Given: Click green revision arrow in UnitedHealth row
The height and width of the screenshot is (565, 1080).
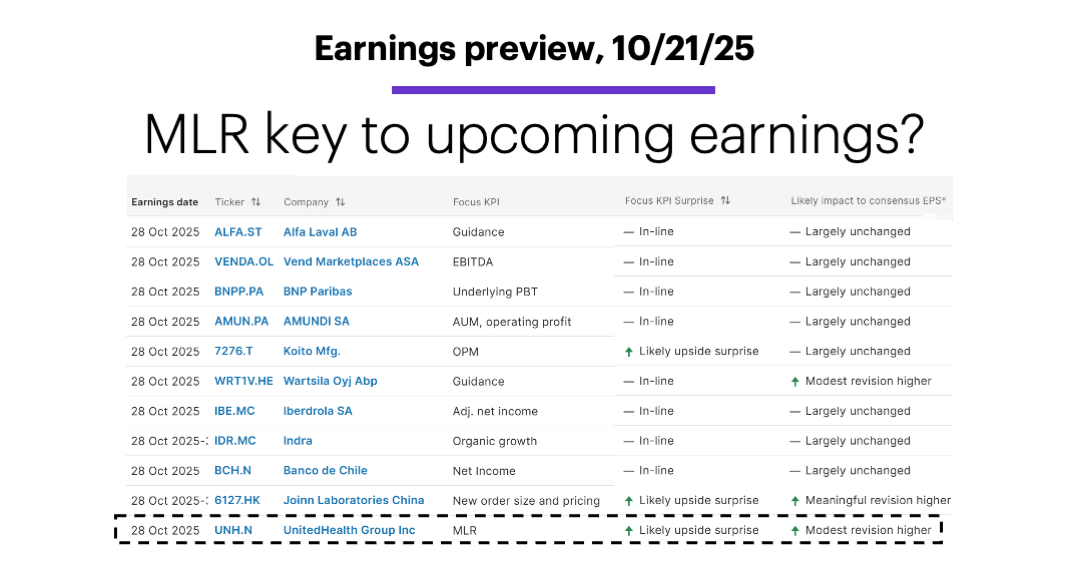Looking at the screenshot, I should pyautogui.click(x=795, y=531).
